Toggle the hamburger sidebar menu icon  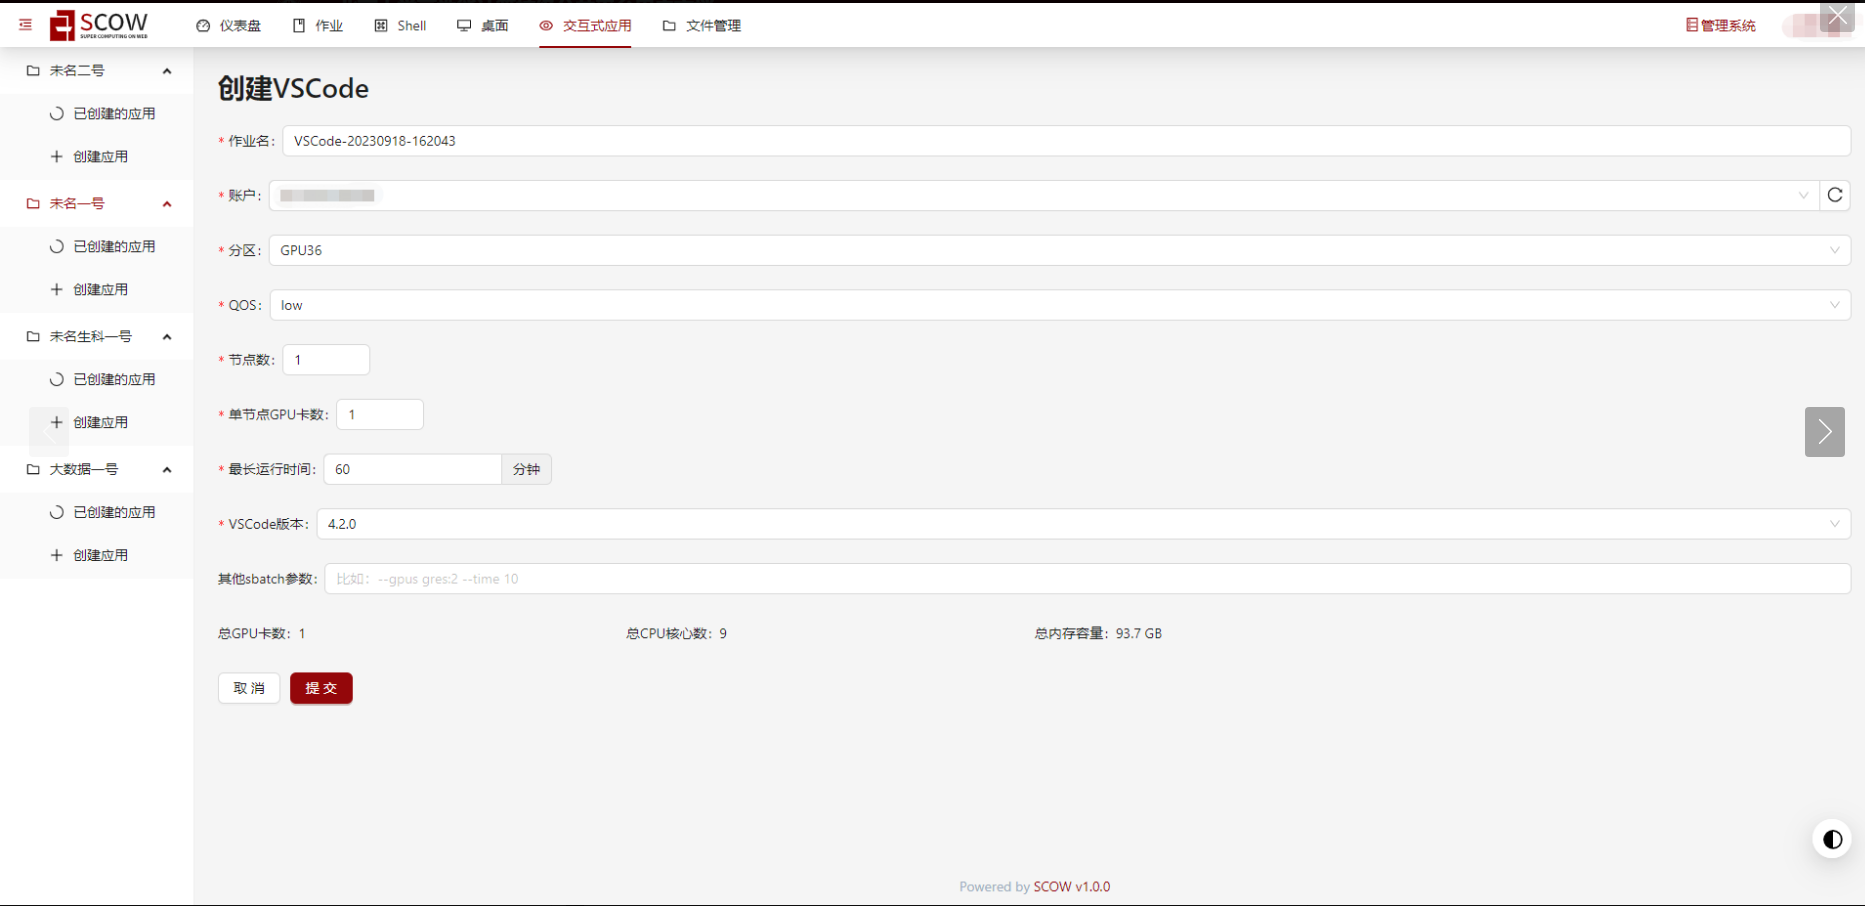pyautogui.click(x=25, y=25)
